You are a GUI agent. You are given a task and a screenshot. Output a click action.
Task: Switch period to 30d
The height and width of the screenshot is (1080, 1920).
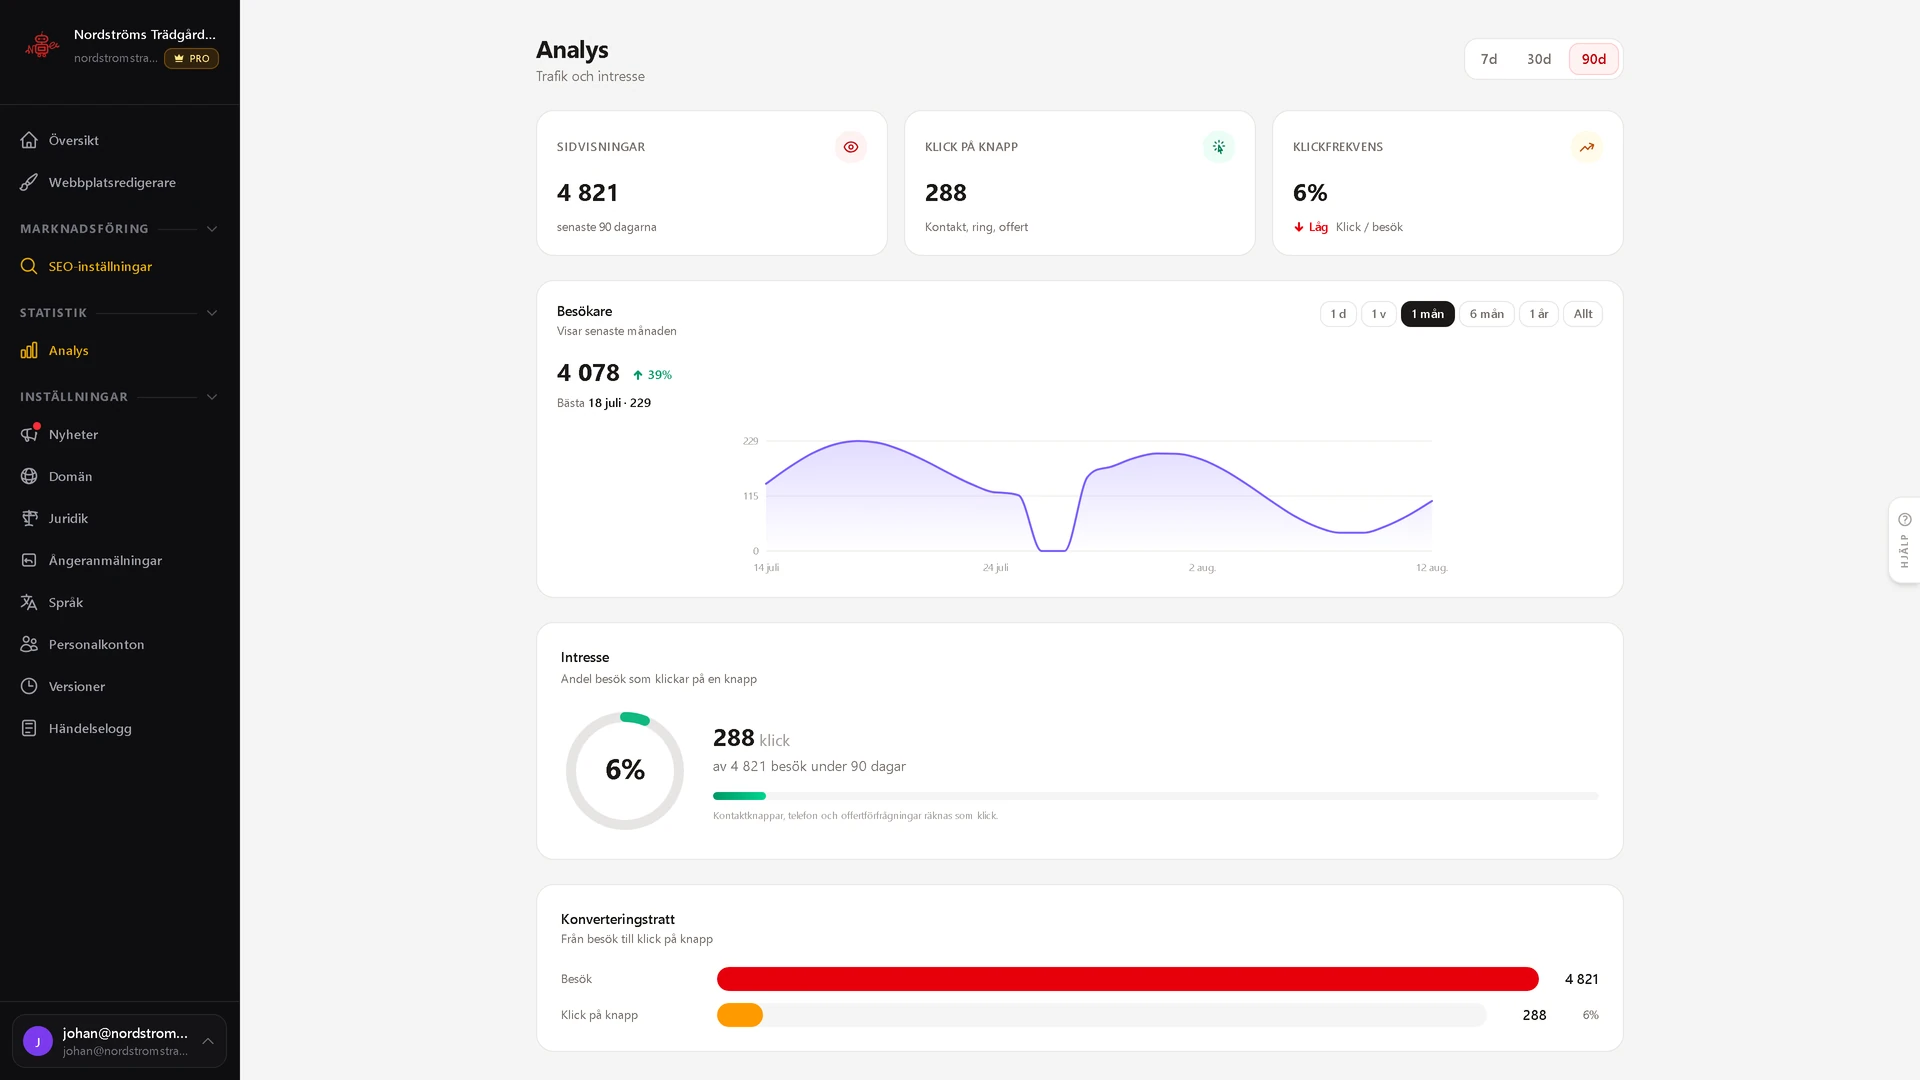tap(1539, 59)
